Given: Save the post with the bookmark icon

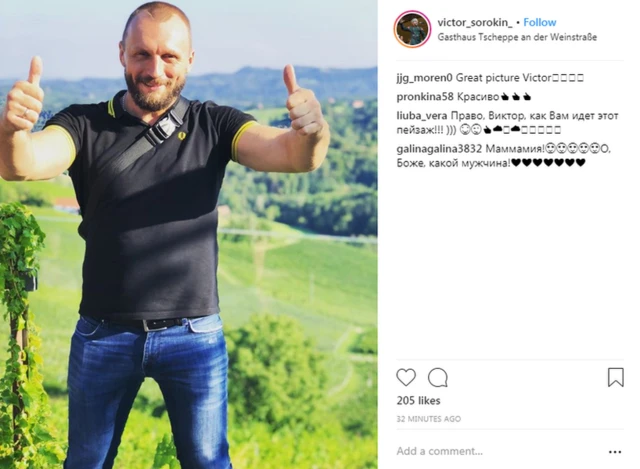Looking at the screenshot, I should pyautogui.click(x=616, y=377).
